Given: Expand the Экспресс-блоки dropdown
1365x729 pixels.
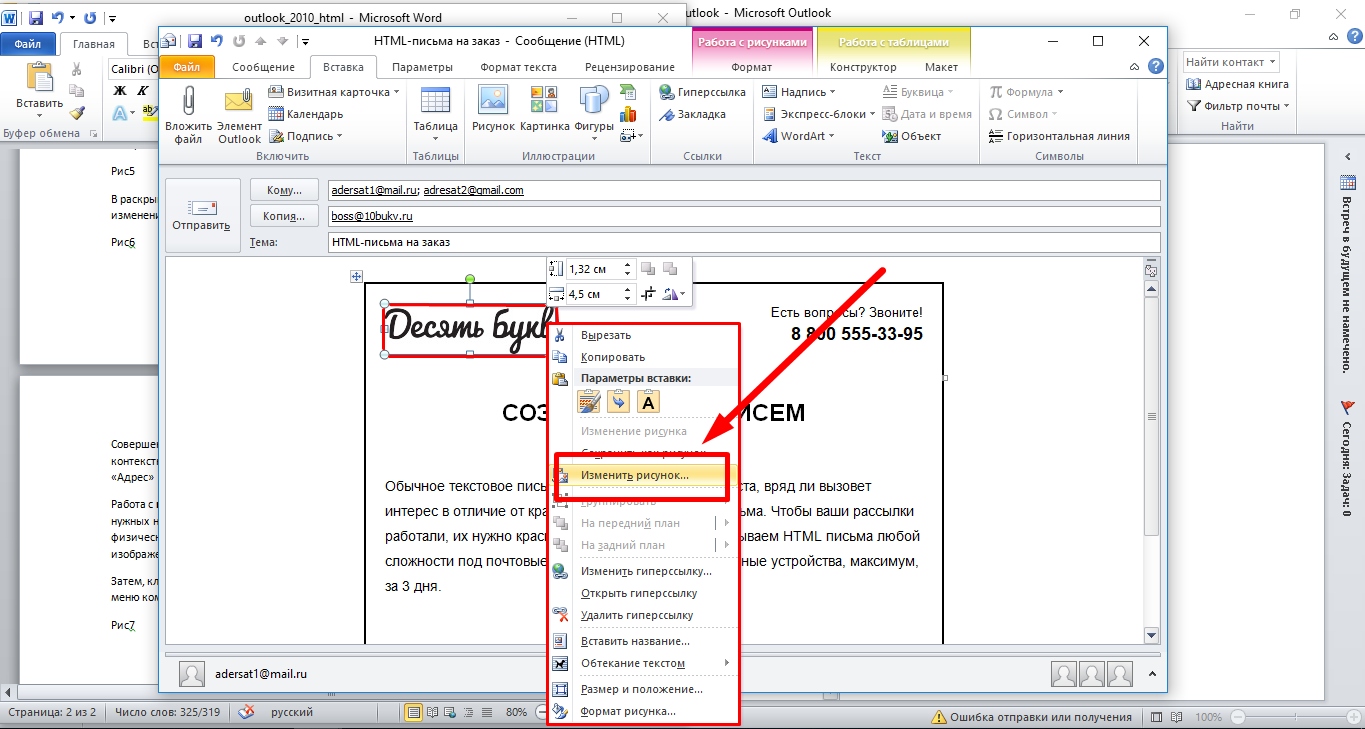Looking at the screenshot, I should pos(872,114).
